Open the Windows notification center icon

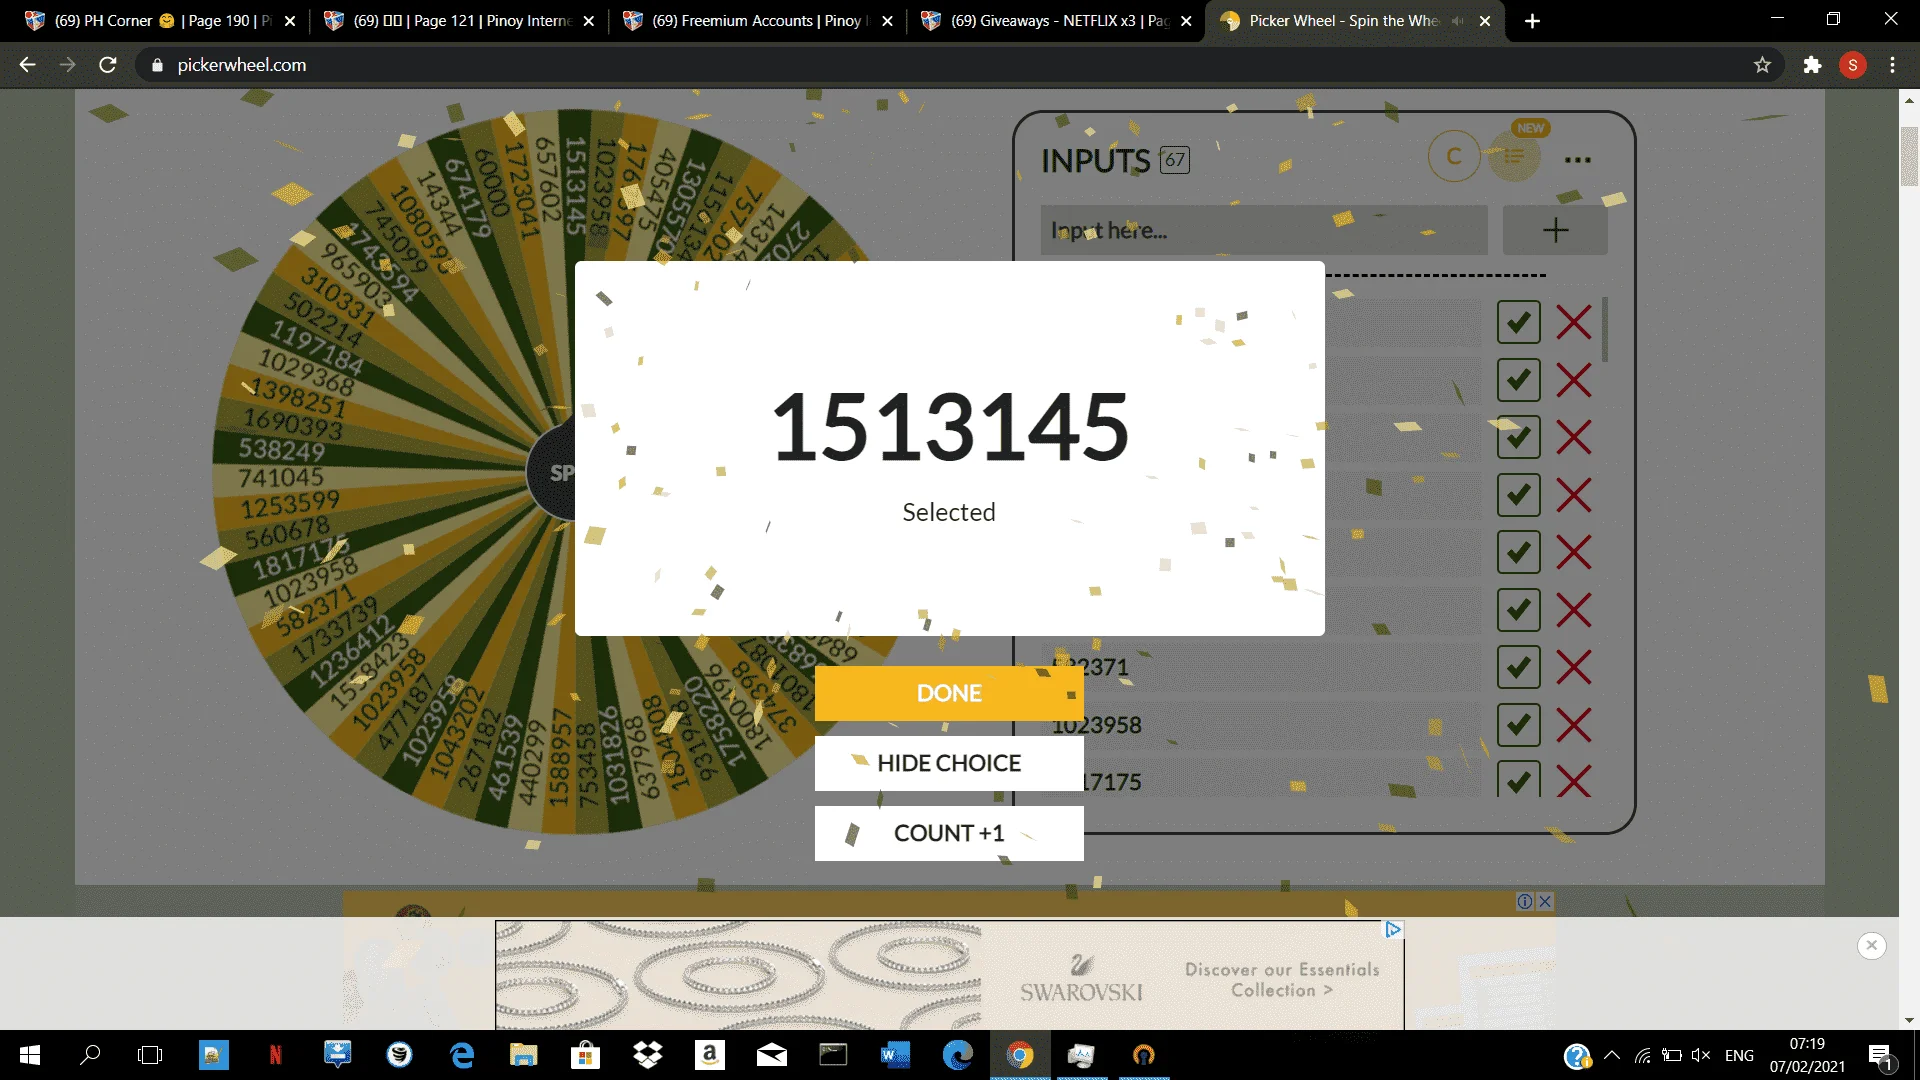pos(1880,1056)
